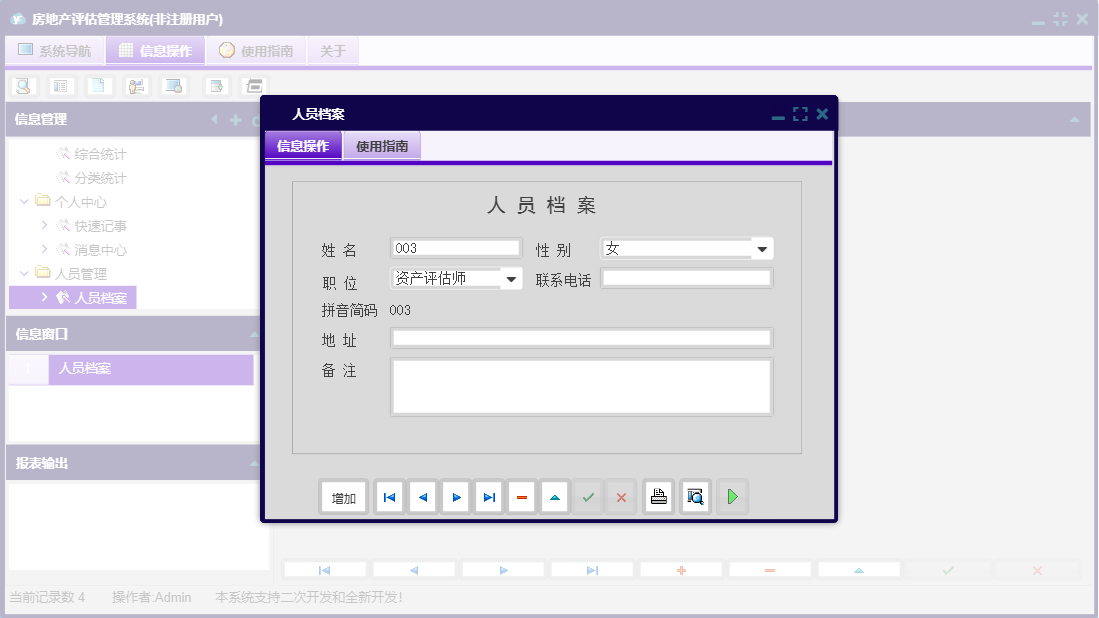Open the 性别 gender dropdown

(762, 247)
